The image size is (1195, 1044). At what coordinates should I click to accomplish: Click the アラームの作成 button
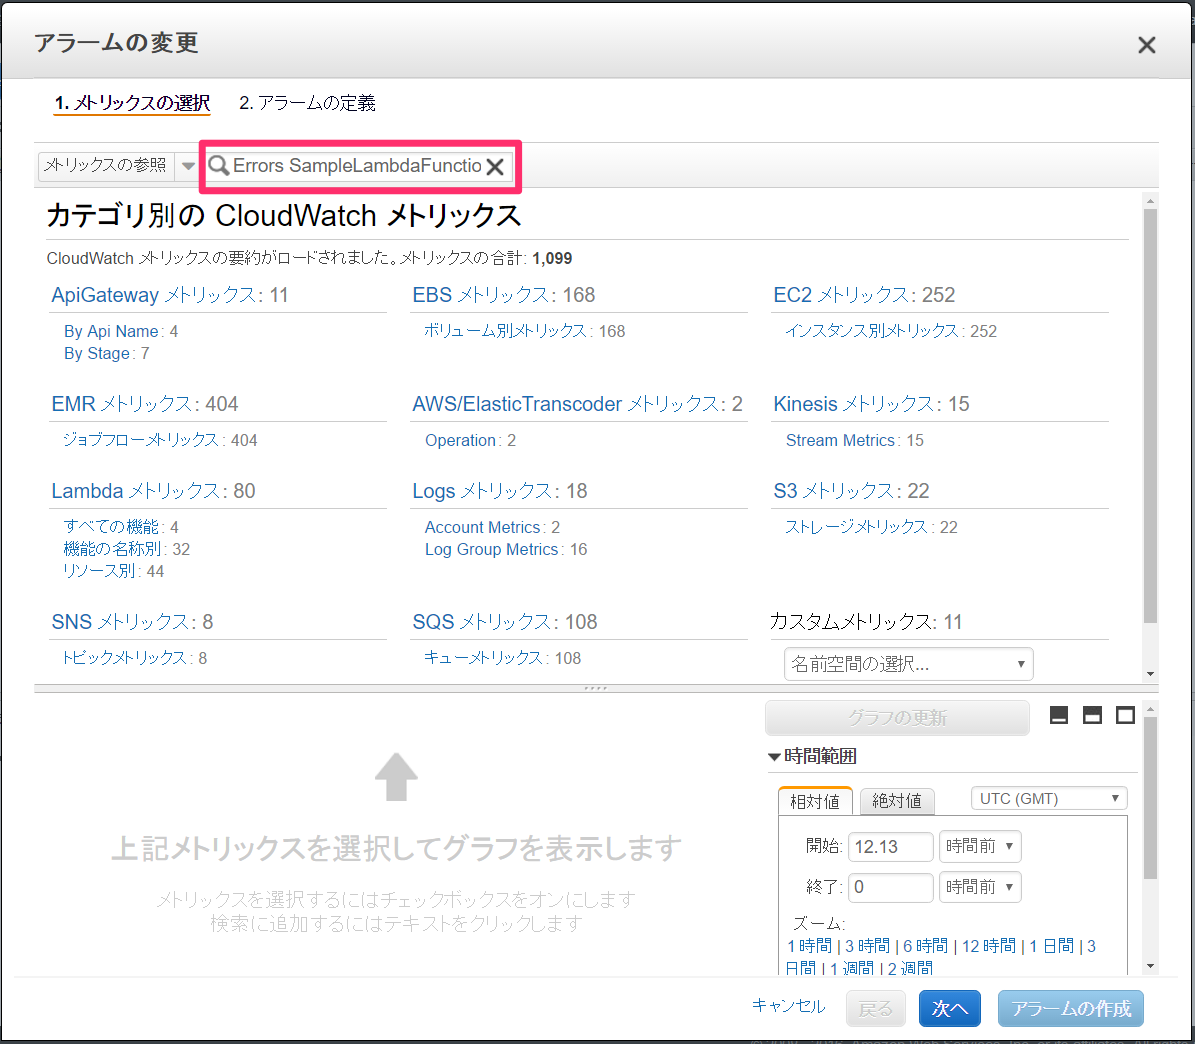click(x=1071, y=1009)
